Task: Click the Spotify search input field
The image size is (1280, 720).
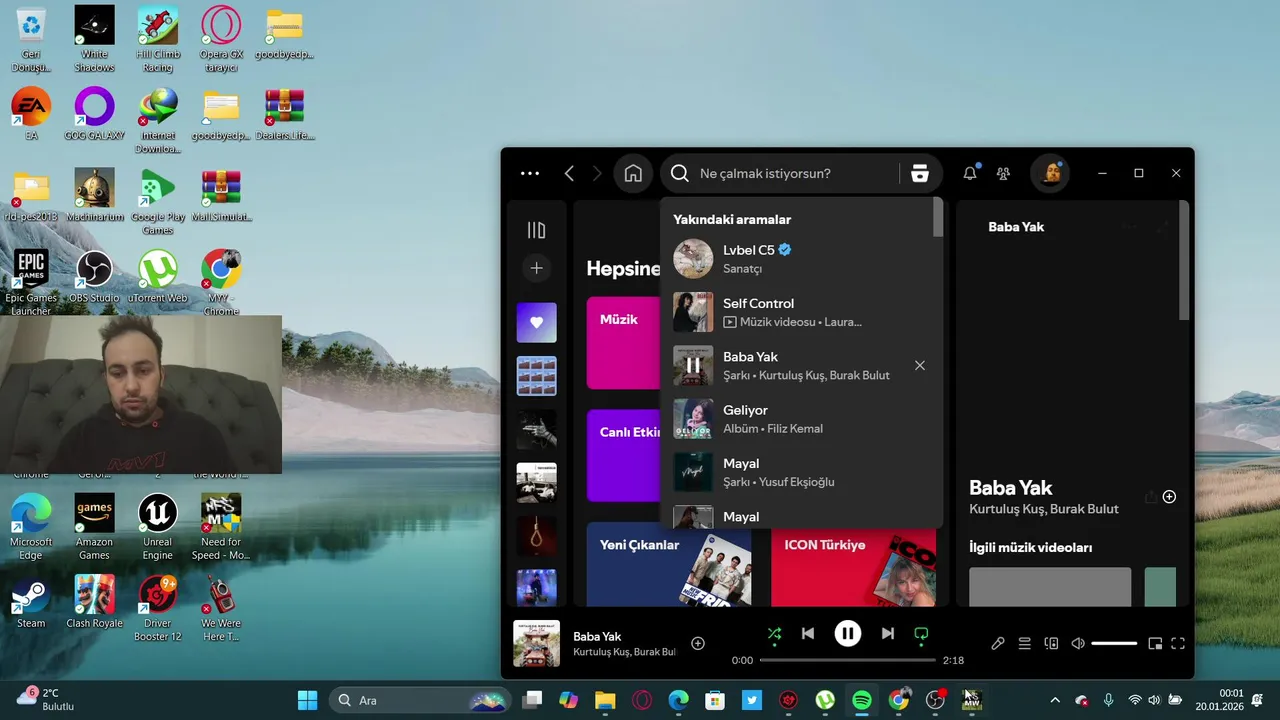Action: pyautogui.click(x=795, y=173)
